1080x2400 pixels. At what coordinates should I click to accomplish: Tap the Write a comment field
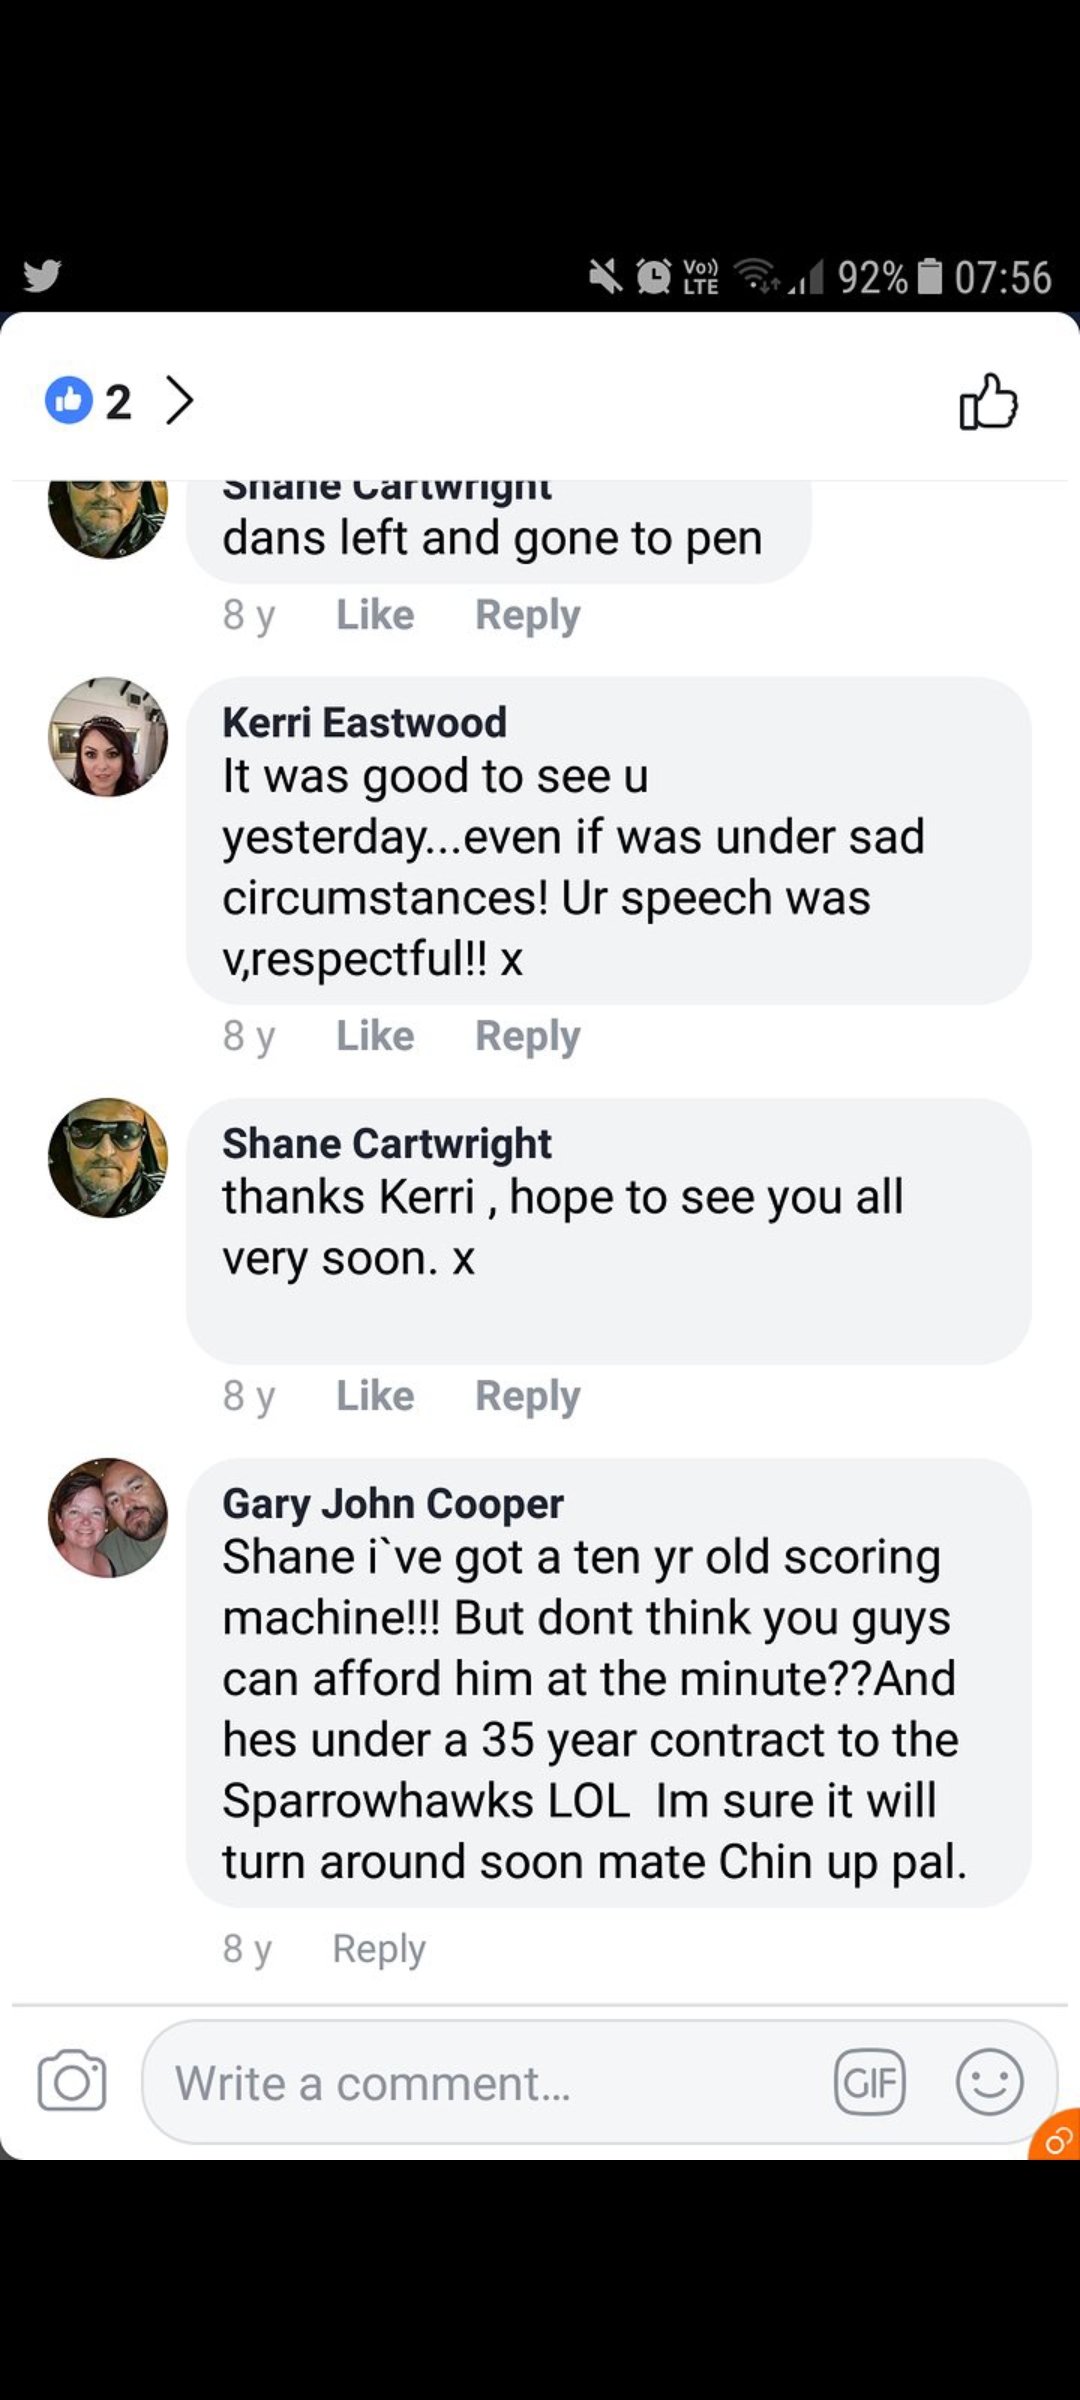point(490,2082)
